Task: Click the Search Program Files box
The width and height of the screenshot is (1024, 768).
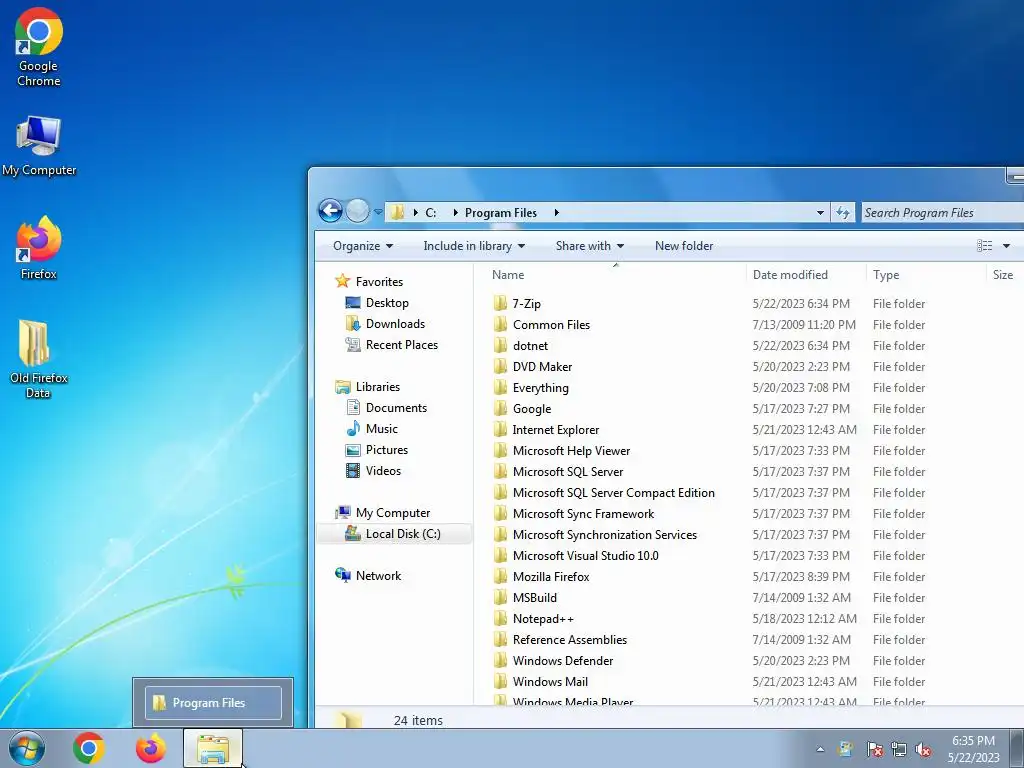Action: click(943, 212)
